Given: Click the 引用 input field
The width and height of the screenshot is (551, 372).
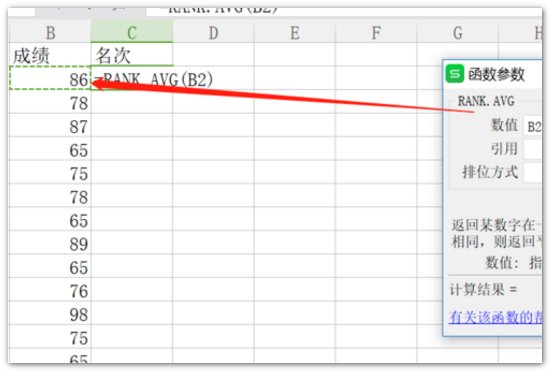Looking at the screenshot, I should tap(533, 149).
